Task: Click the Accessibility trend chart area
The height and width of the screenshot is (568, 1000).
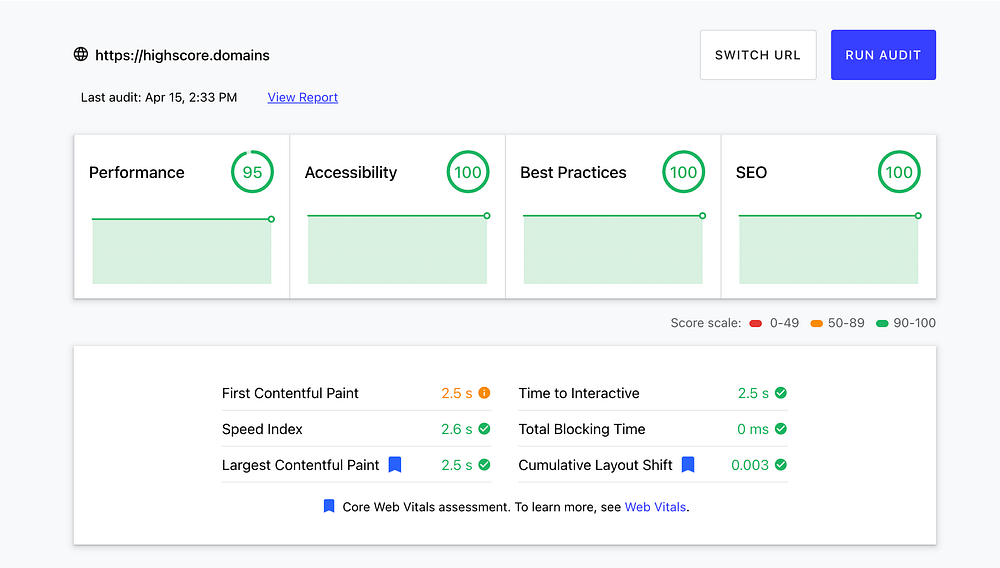Action: point(397,250)
